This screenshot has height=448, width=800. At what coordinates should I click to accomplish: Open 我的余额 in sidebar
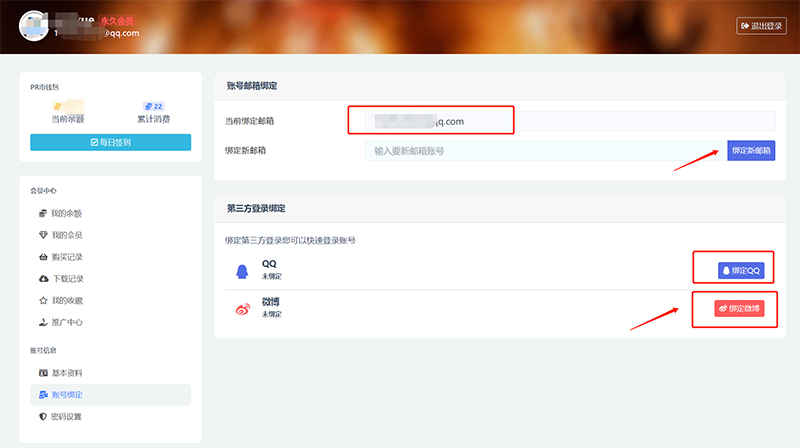[x=66, y=213]
